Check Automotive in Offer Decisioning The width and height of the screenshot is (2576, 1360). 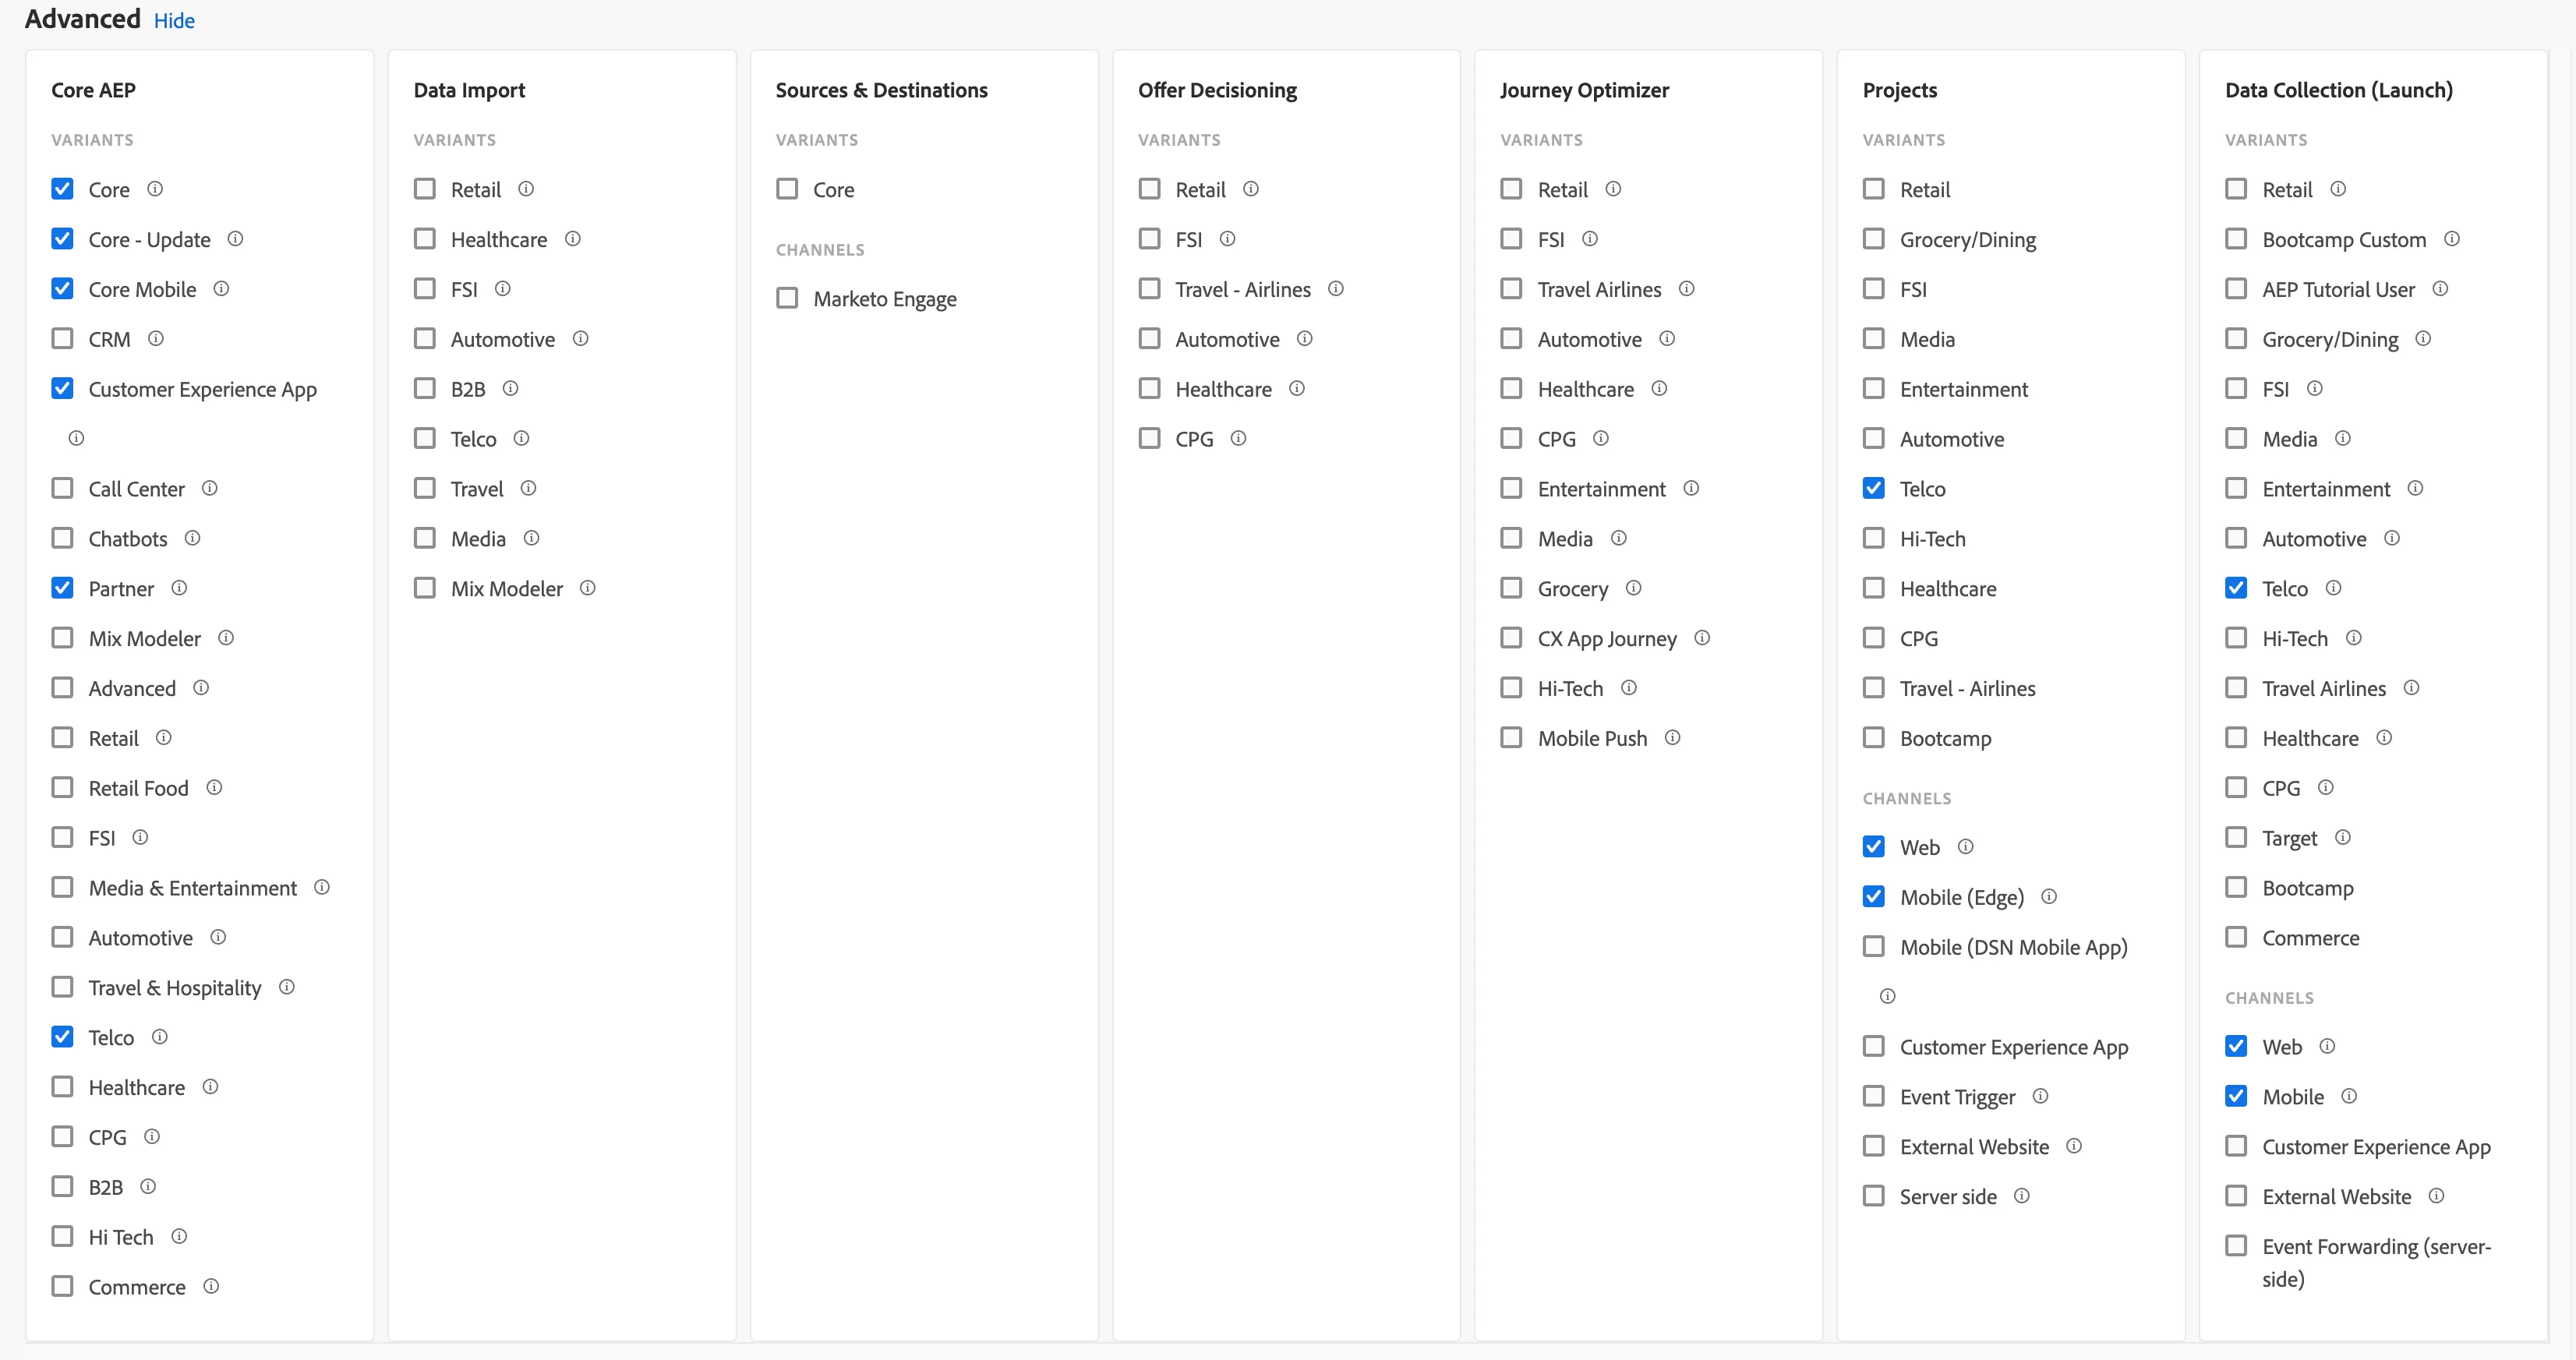(x=1149, y=338)
